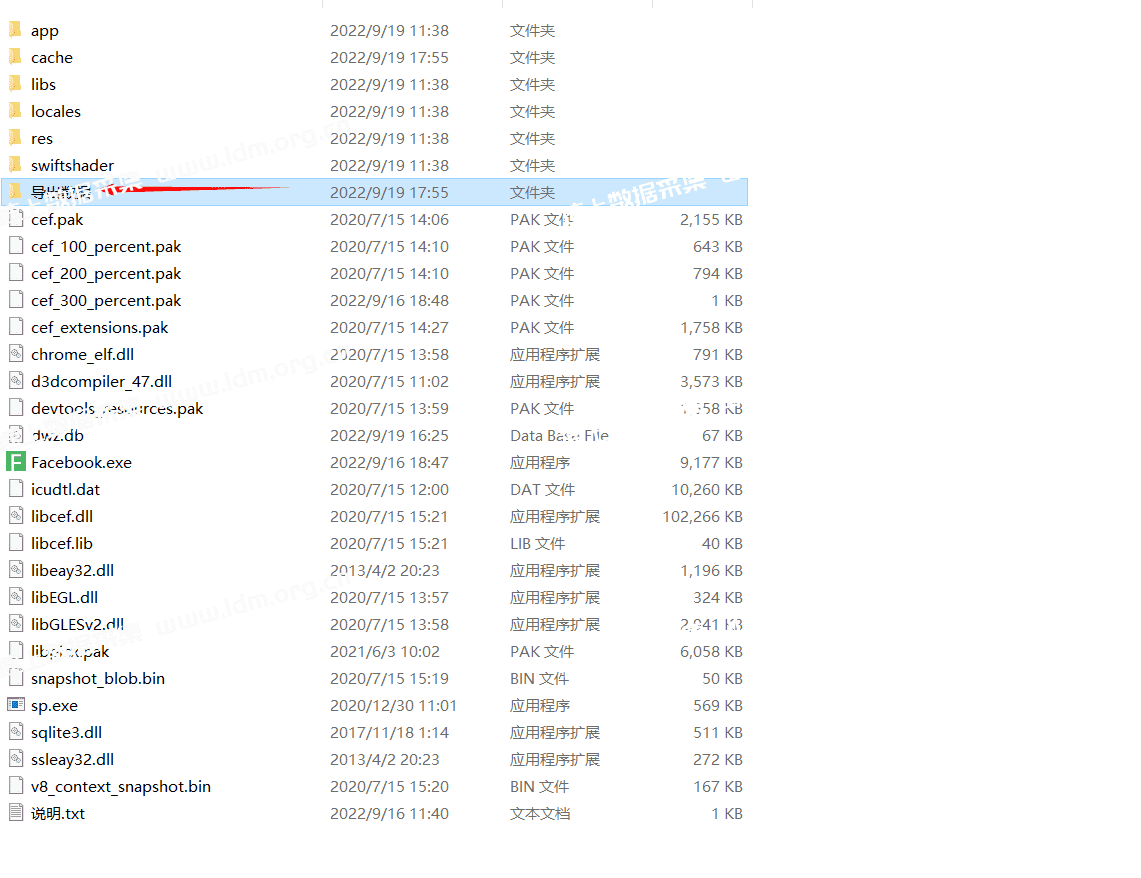Click the type 文本文档 of 说明.txt

point(540,813)
